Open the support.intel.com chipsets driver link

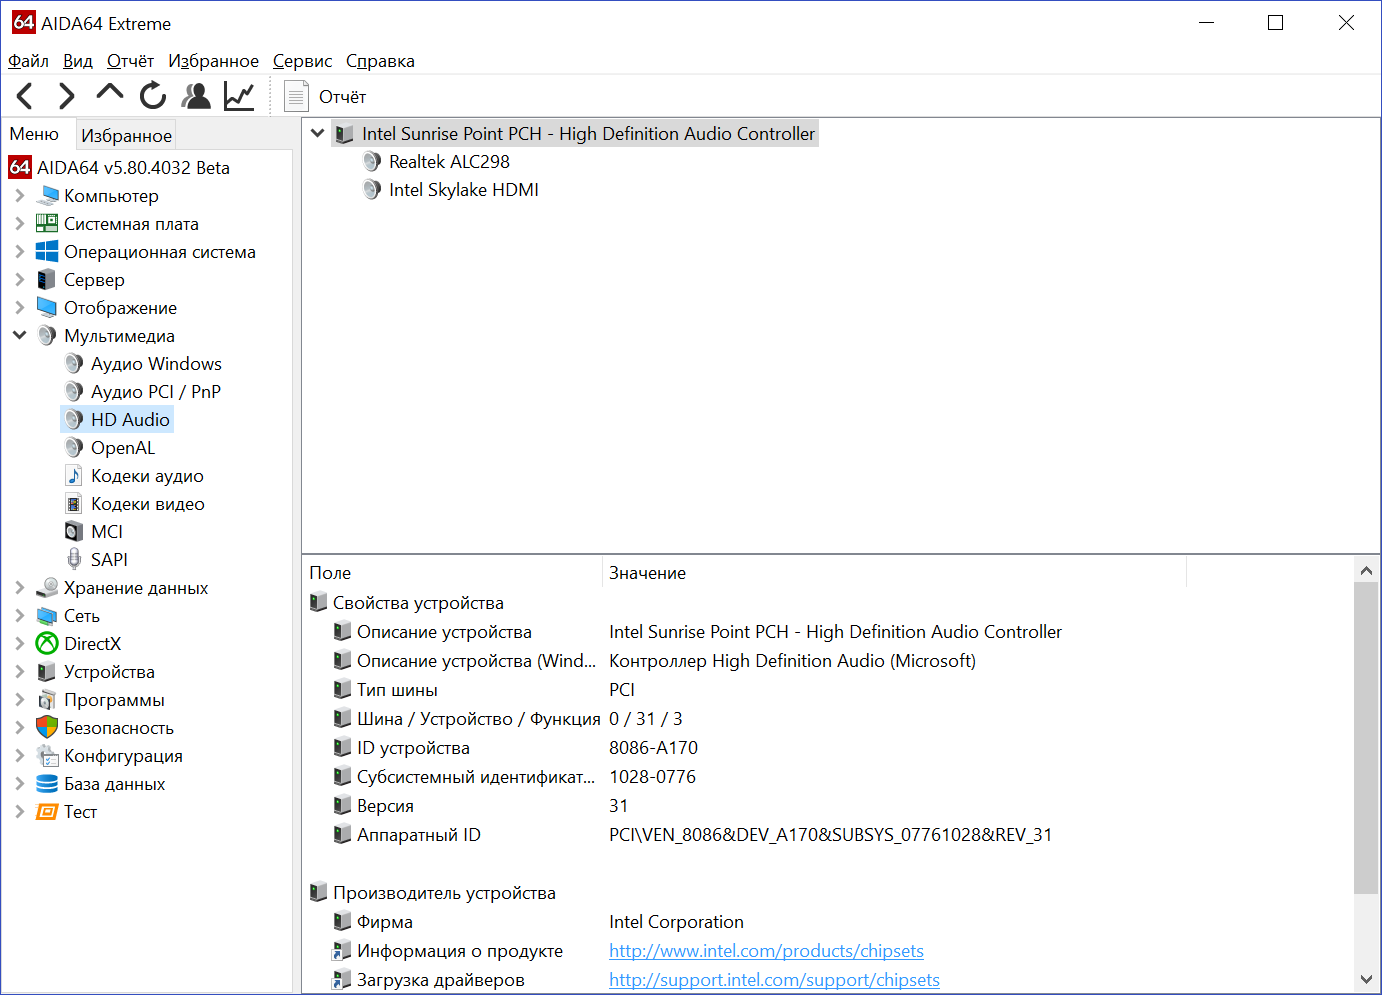tap(774, 980)
